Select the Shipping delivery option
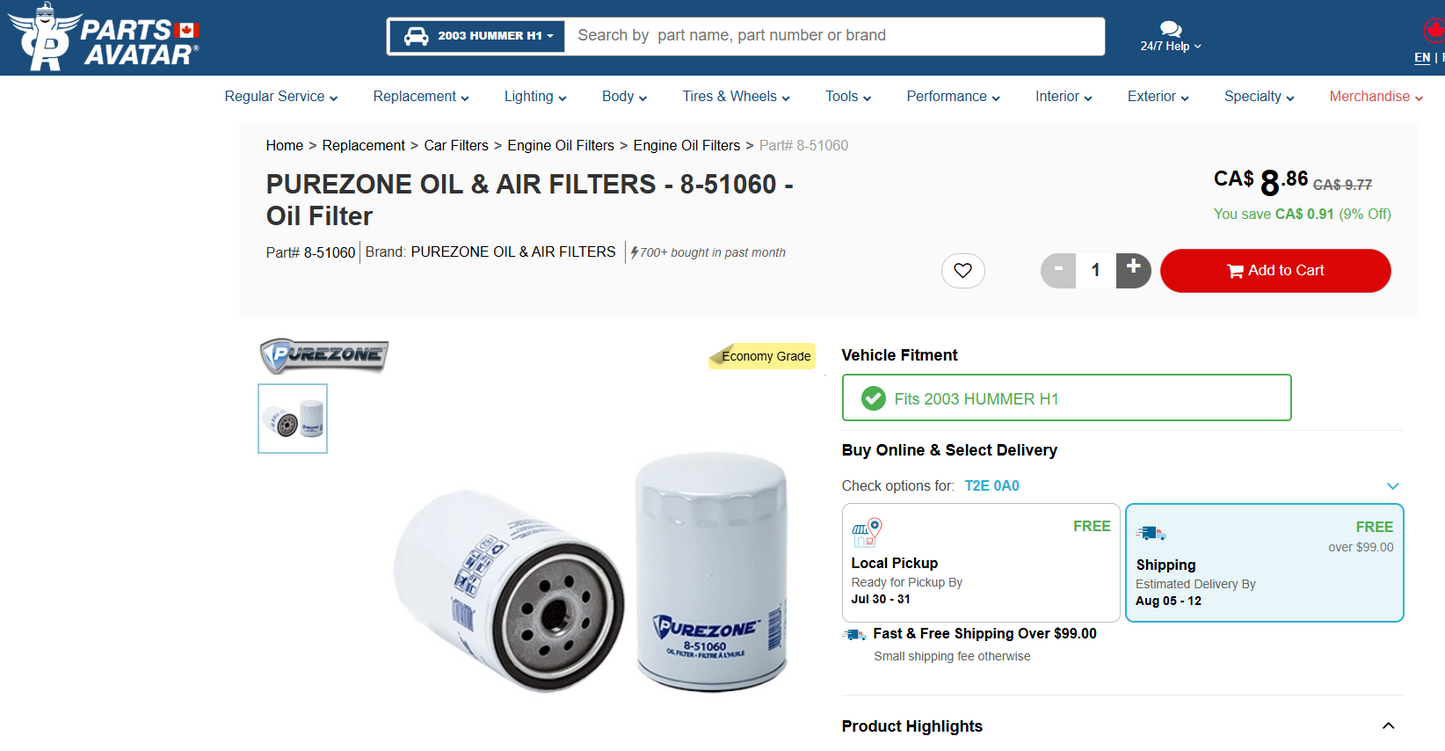Screen dimensions: 1445x751 (1264, 562)
